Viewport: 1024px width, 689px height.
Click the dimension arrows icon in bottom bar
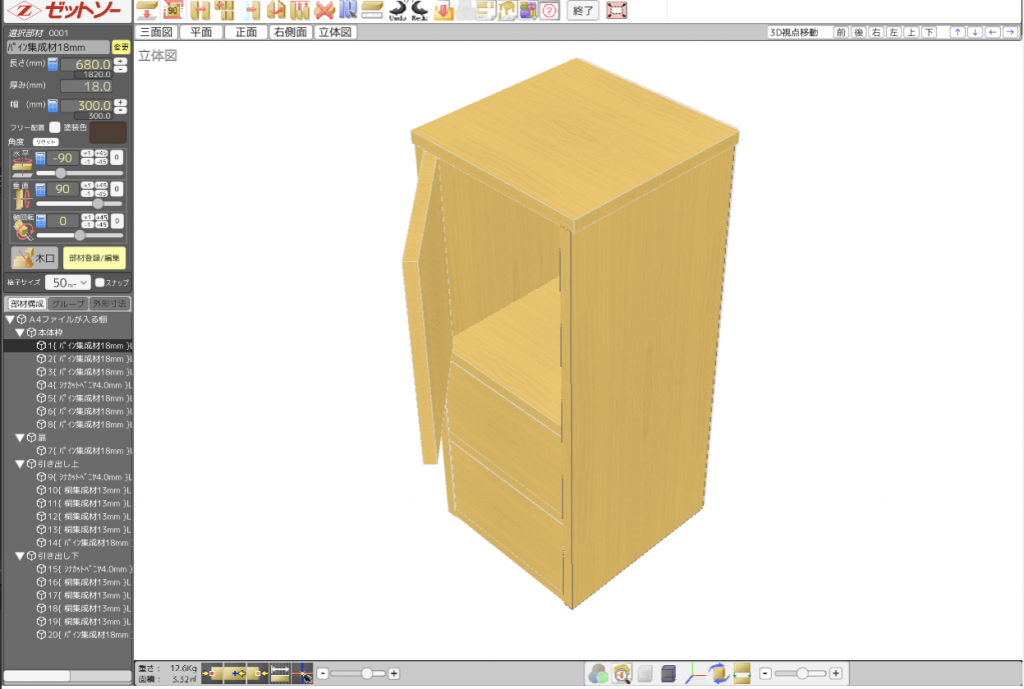pyautogui.click(x=742, y=673)
